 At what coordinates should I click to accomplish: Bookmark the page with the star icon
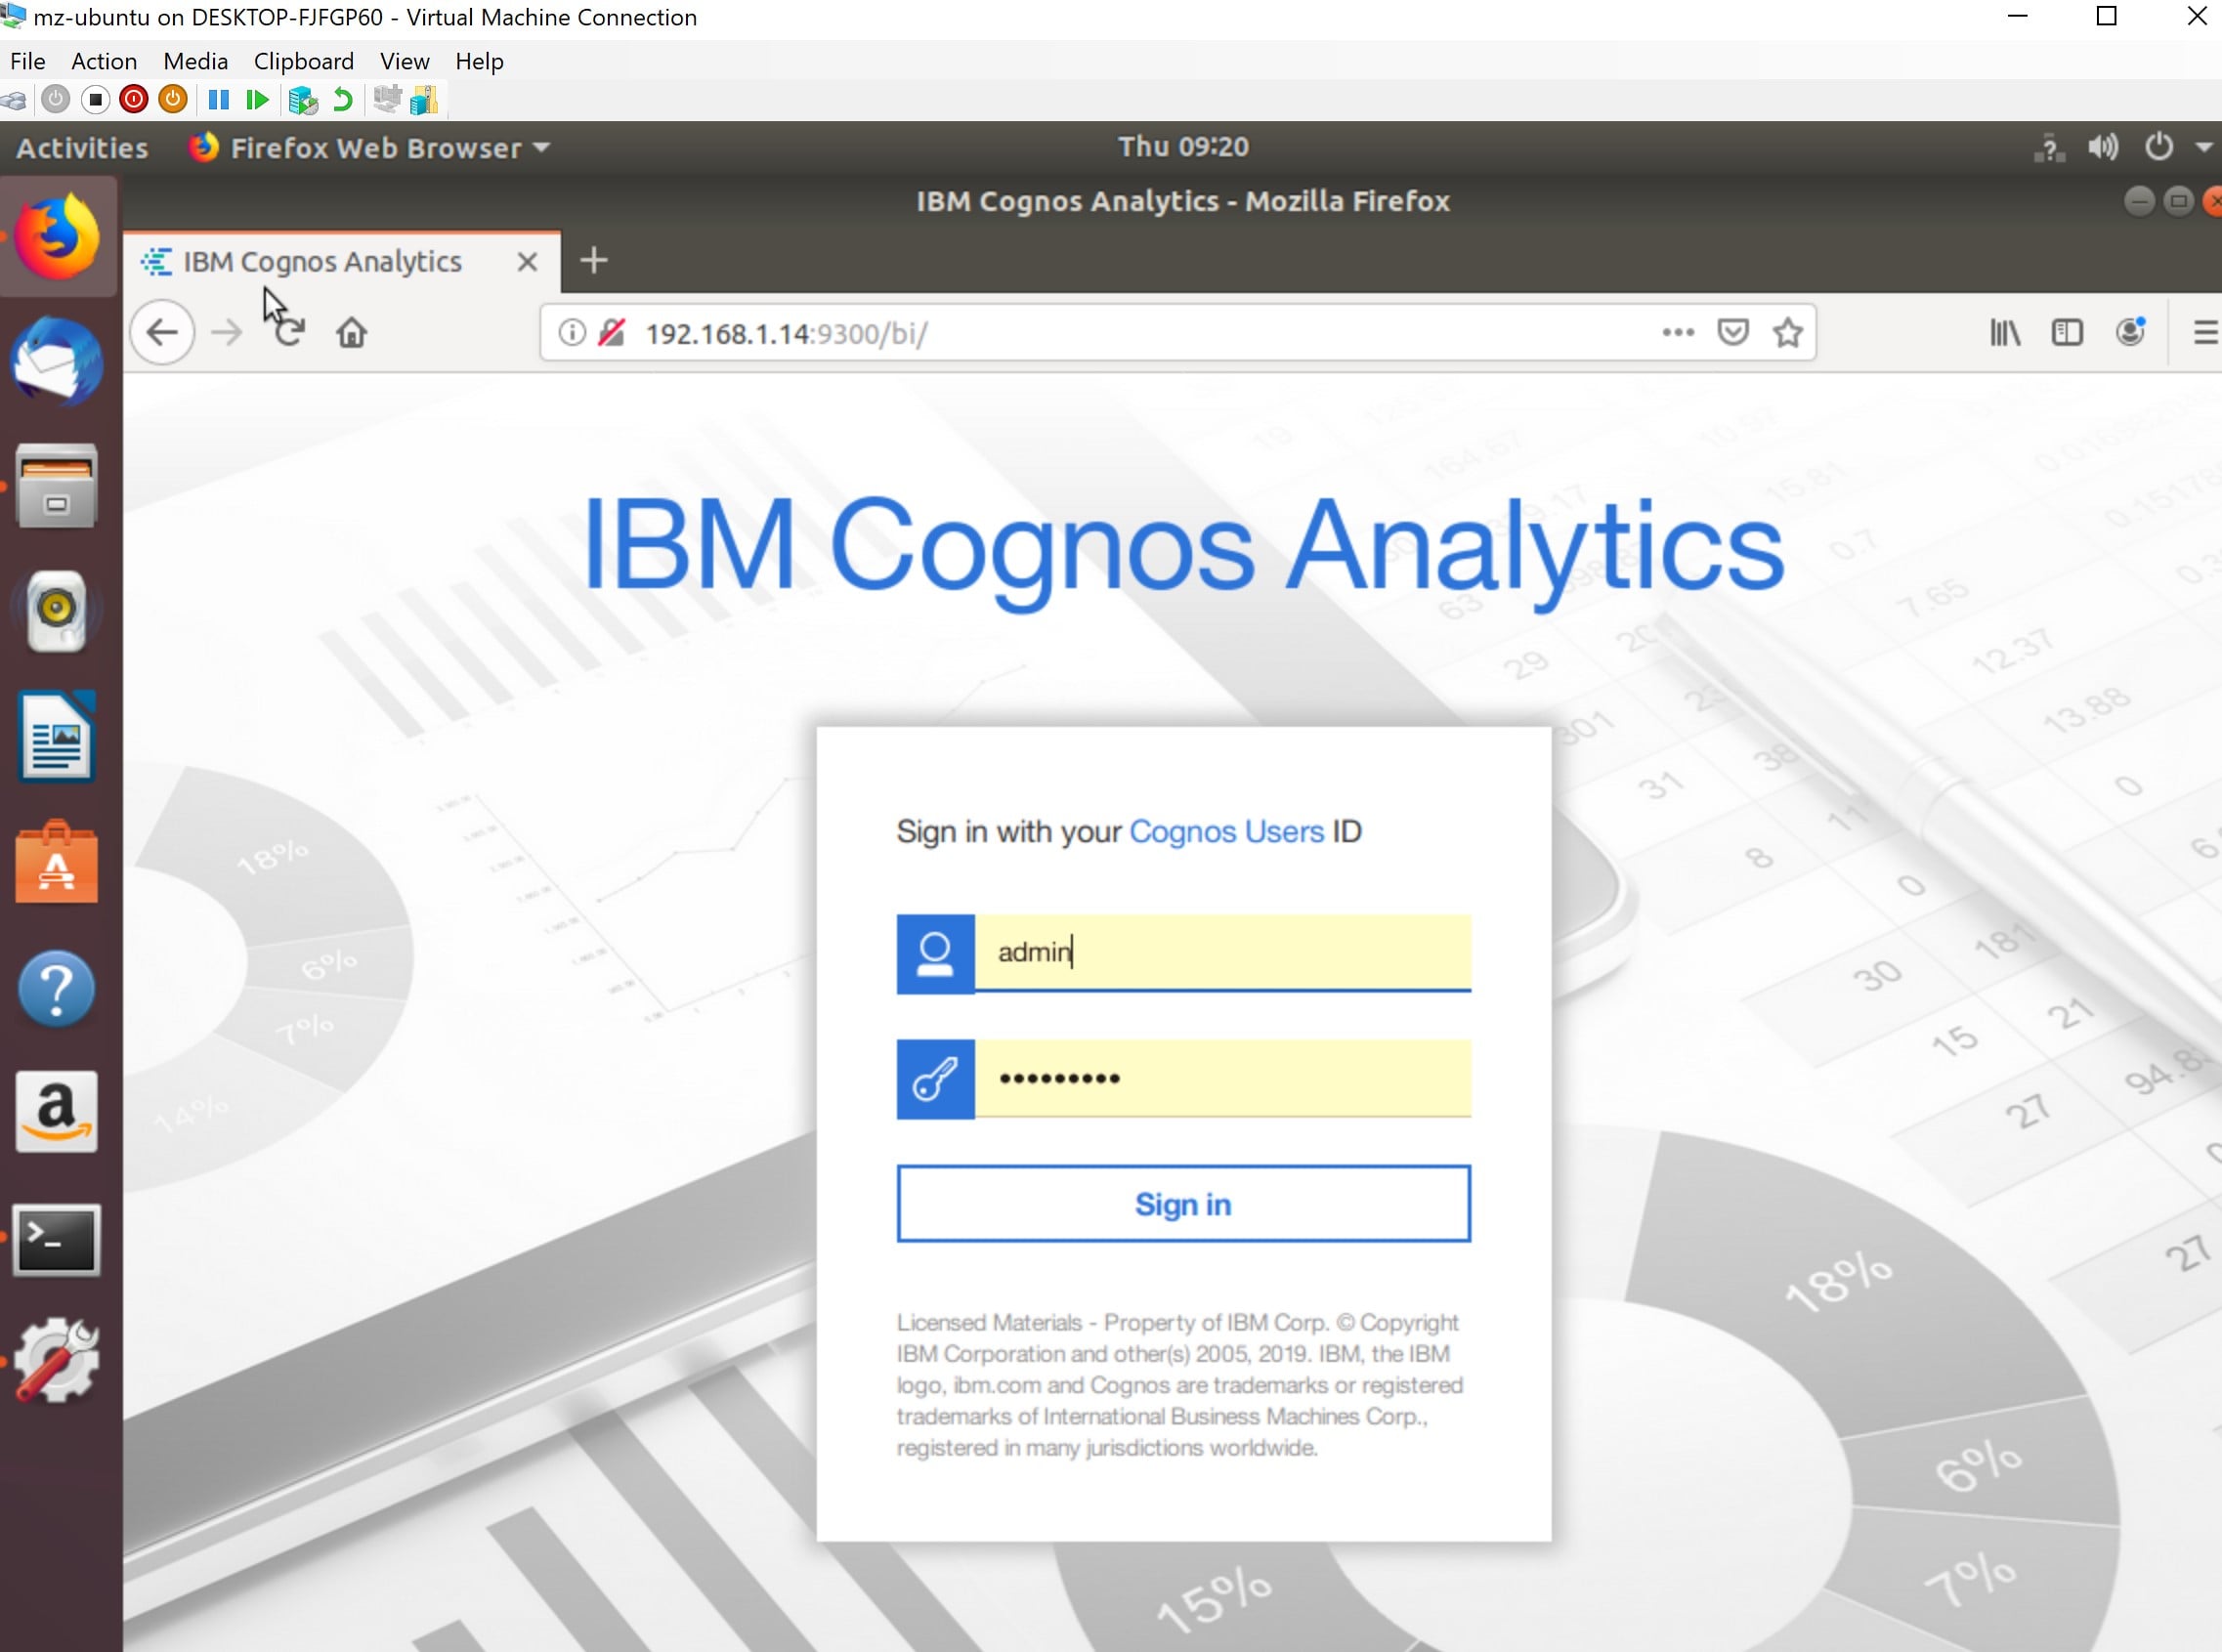tap(1786, 332)
